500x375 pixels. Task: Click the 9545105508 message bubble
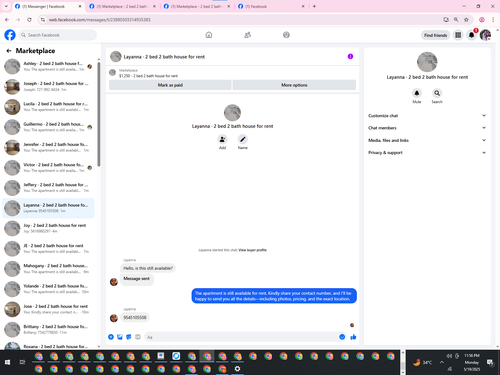click(x=135, y=317)
